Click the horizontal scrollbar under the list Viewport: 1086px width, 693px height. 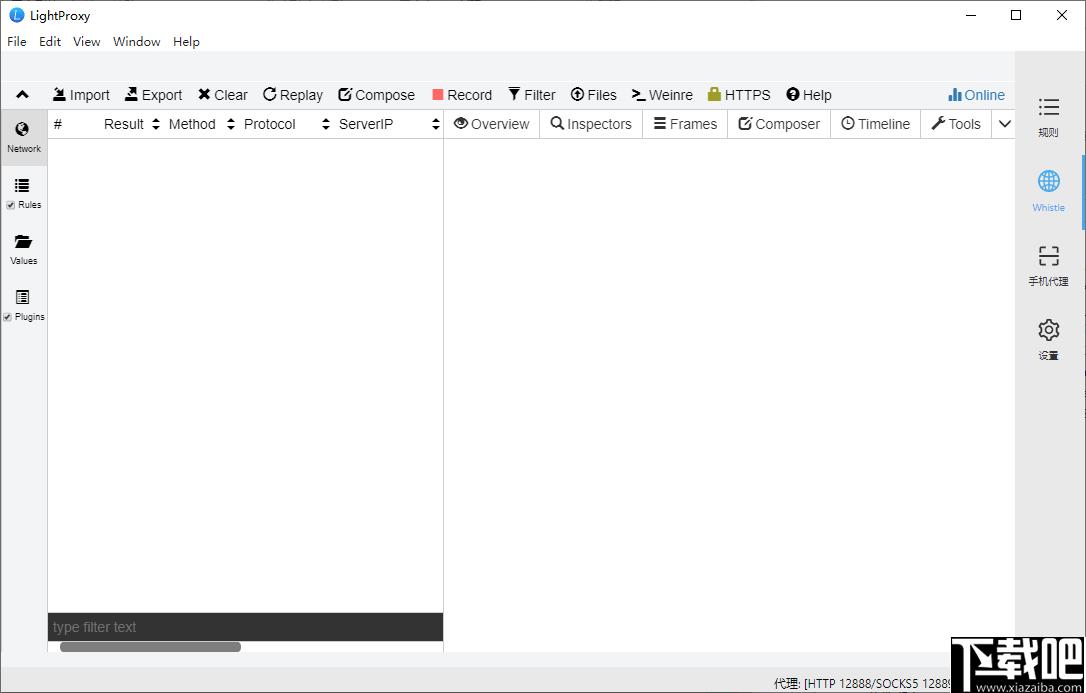pyautogui.click(x=150, y=647)
